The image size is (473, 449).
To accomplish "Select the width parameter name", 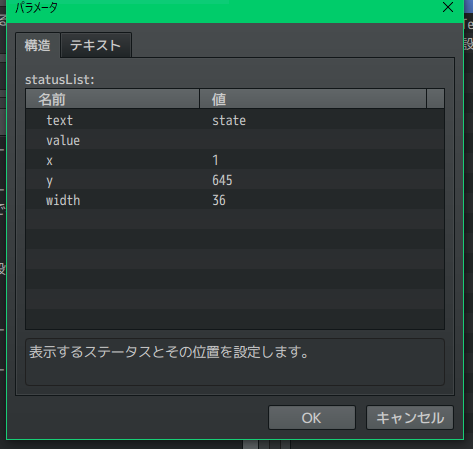I will pos(63,200).
